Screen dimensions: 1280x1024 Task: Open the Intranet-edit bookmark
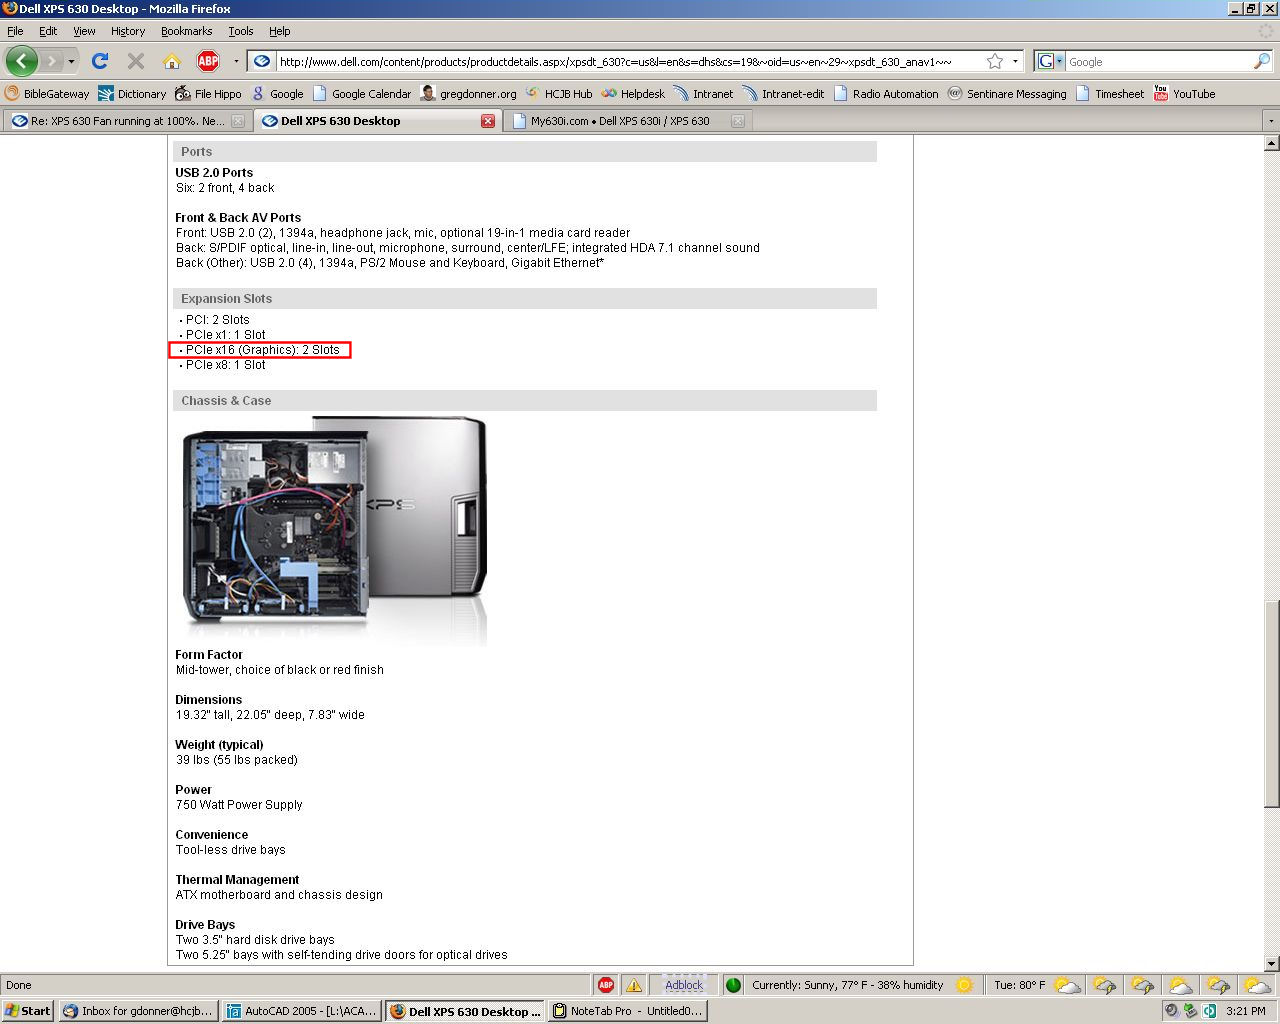coord(783,93)
